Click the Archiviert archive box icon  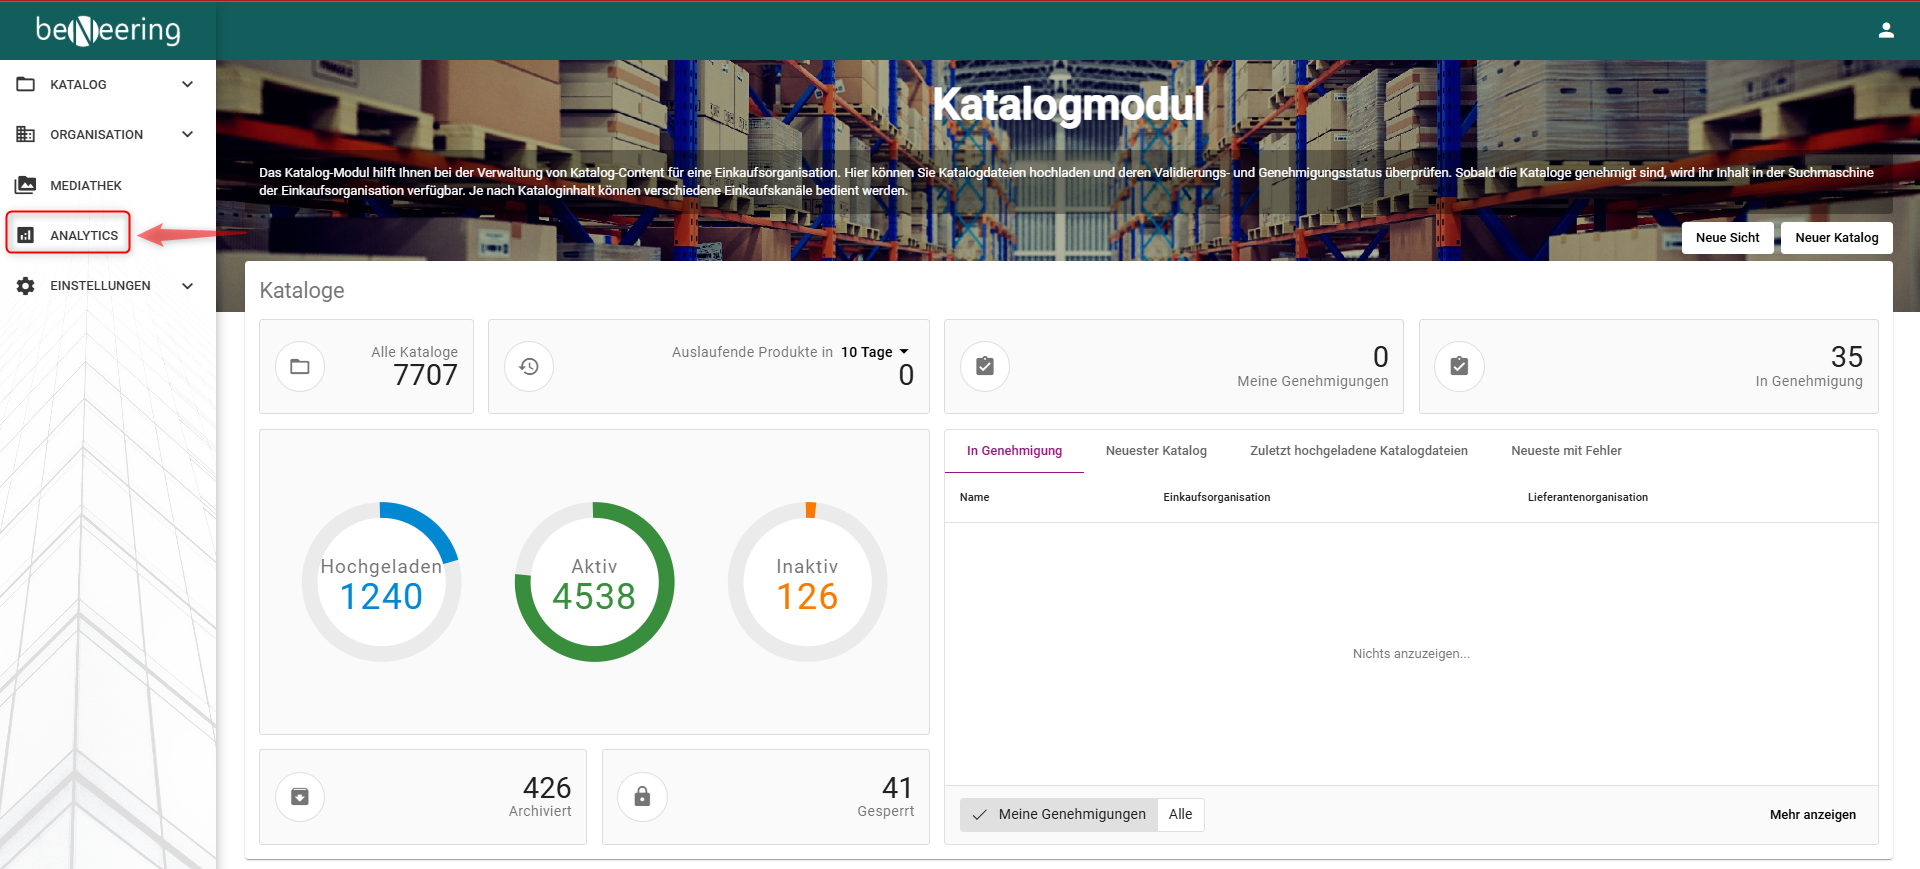coord(300,797)
